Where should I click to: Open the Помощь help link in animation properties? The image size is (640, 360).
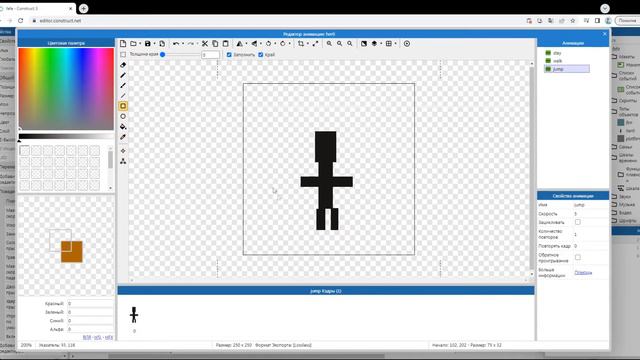[583, 272]
